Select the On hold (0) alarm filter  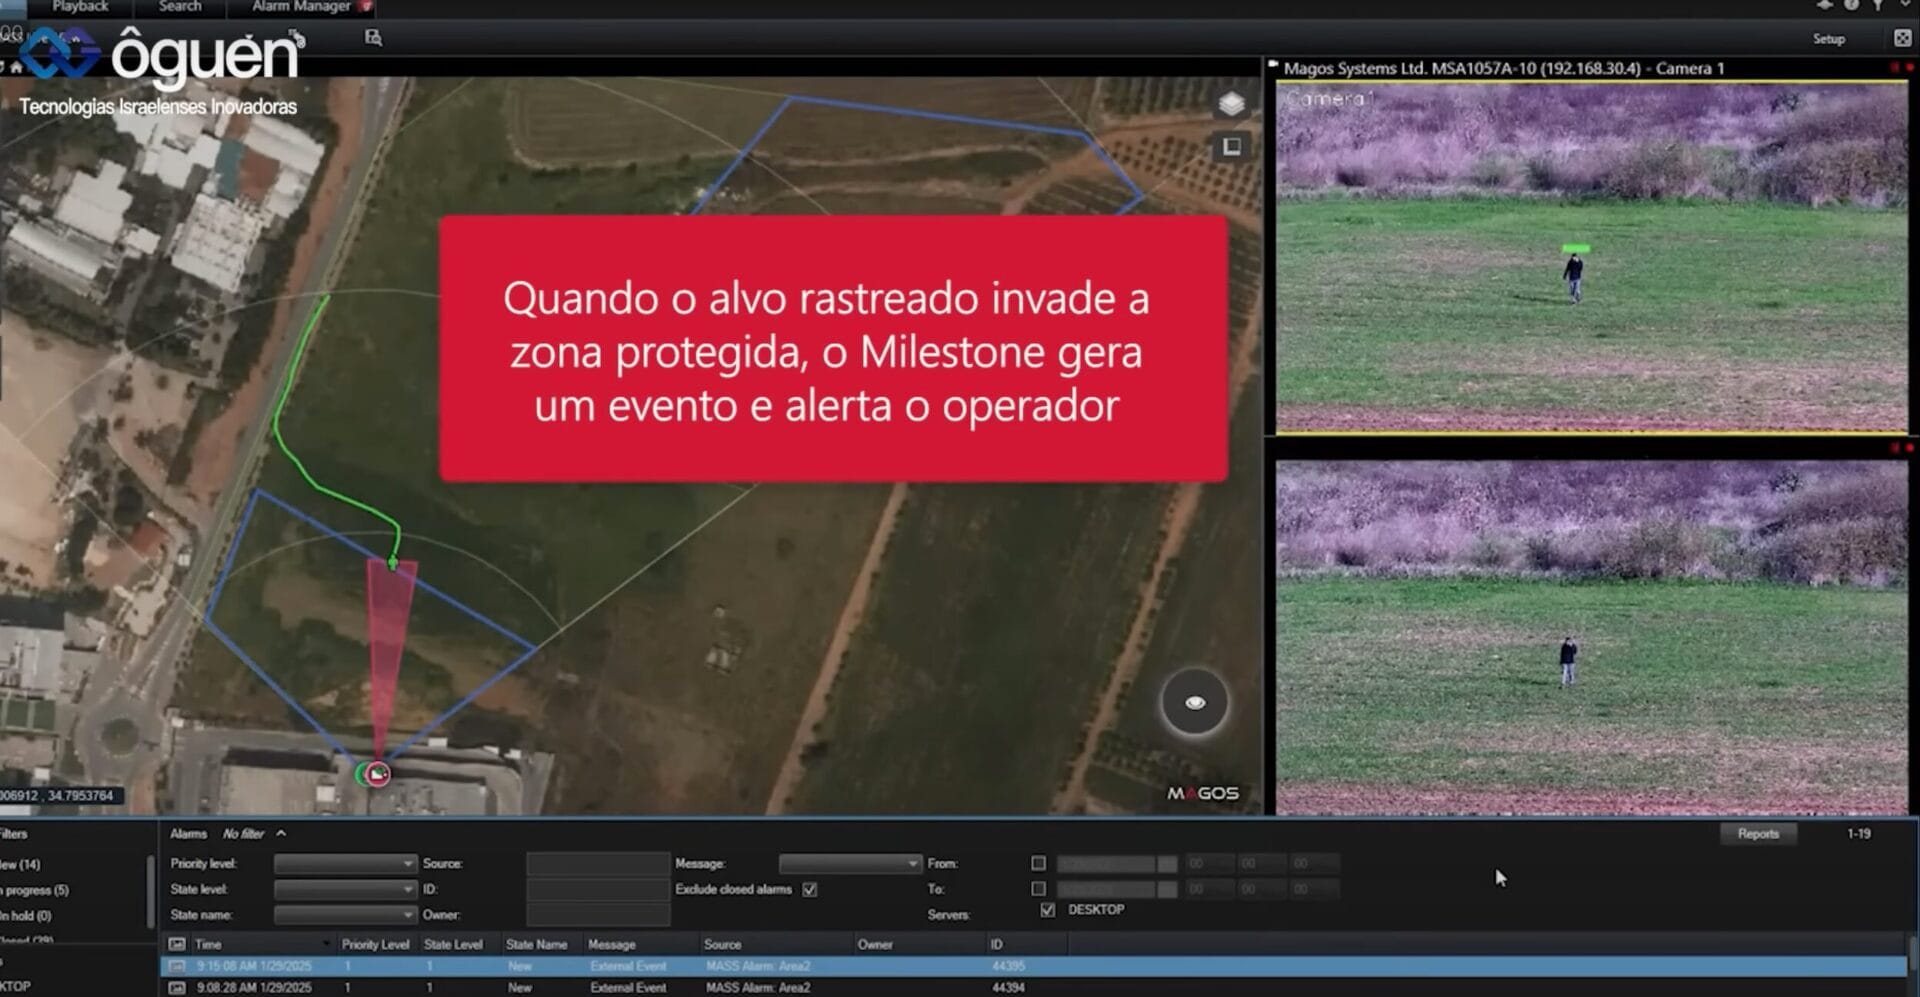point(26,916)
